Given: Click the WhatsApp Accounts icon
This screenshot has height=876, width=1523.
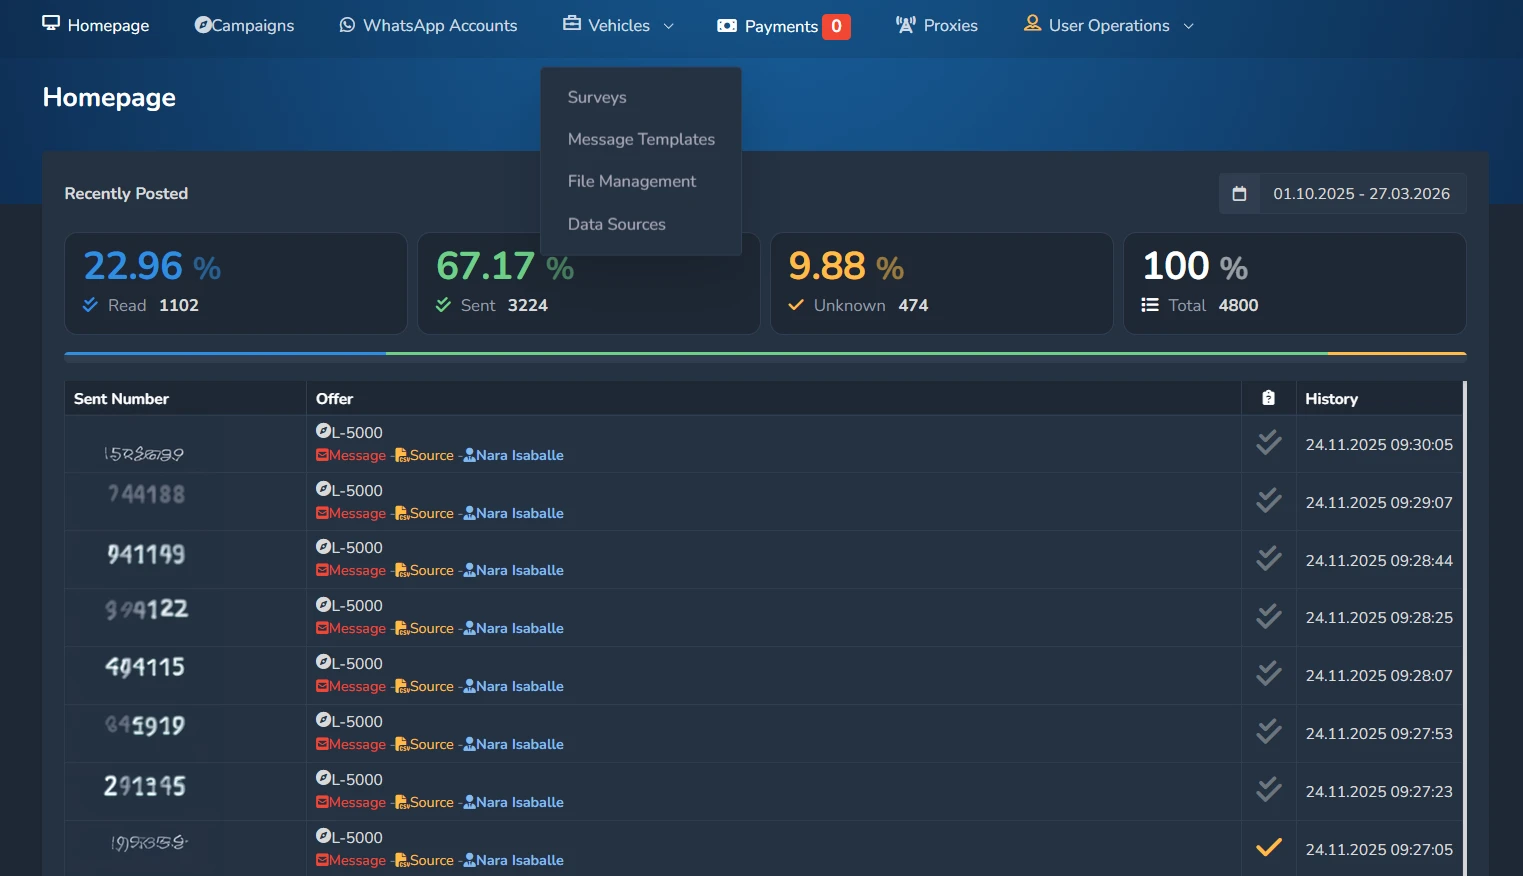Looking at the screenshot, I should (347, 25).
